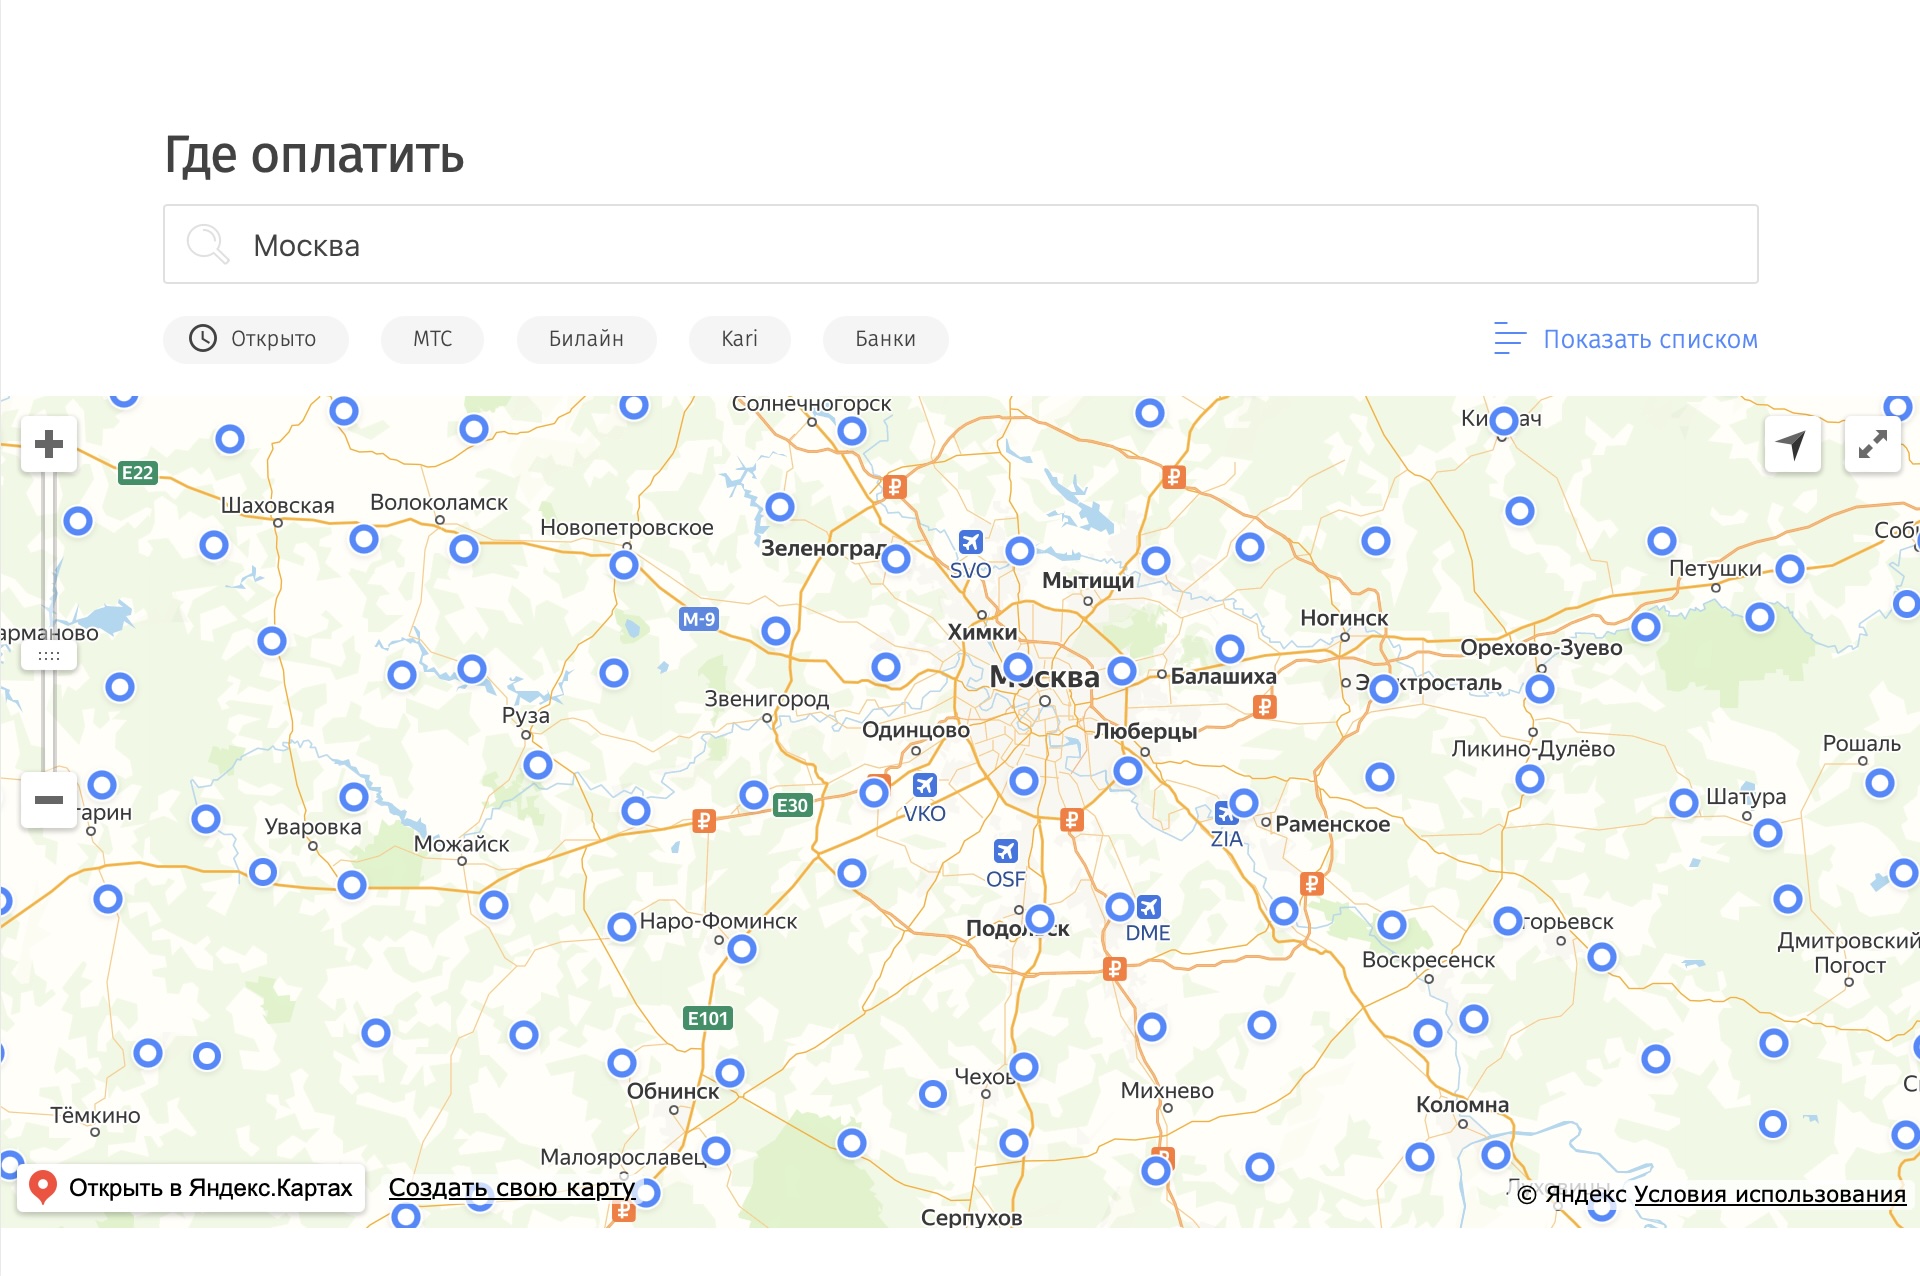Image resolution: width=1920 pixels, height=1276 pixels.
Task: Click the Волоколамск city label
Action: click(439, 502)
